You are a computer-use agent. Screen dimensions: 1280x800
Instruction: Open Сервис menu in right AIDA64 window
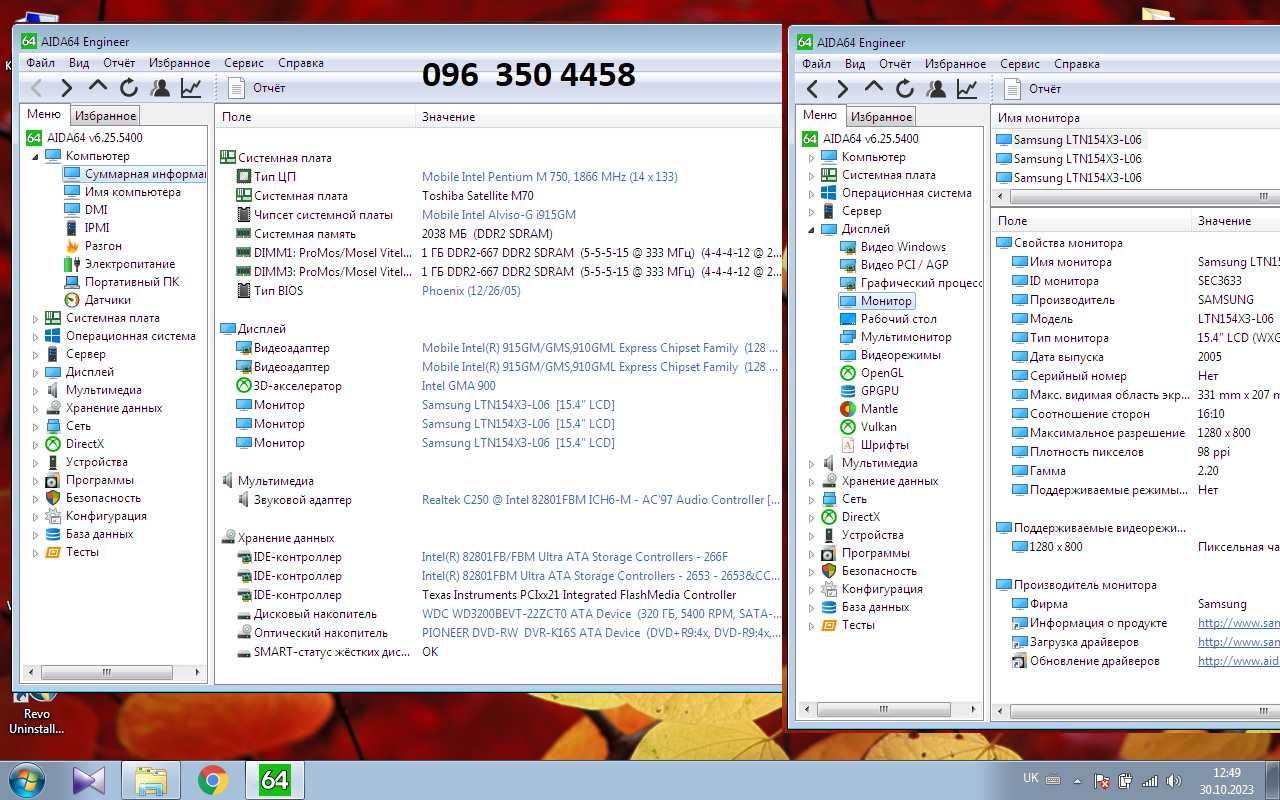click(x=1020, y=64)
